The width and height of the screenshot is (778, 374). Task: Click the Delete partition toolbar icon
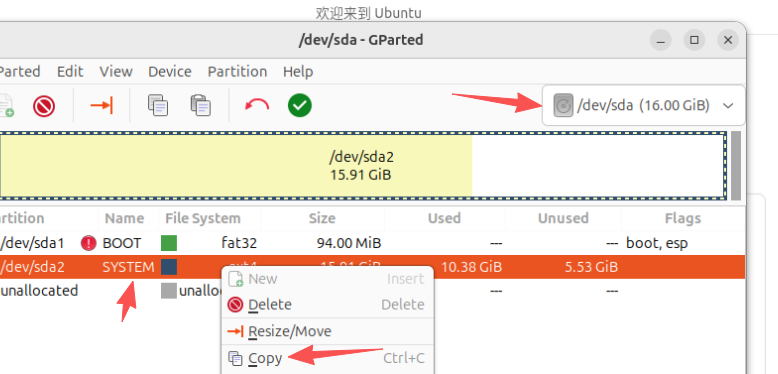tap(44, 106)
